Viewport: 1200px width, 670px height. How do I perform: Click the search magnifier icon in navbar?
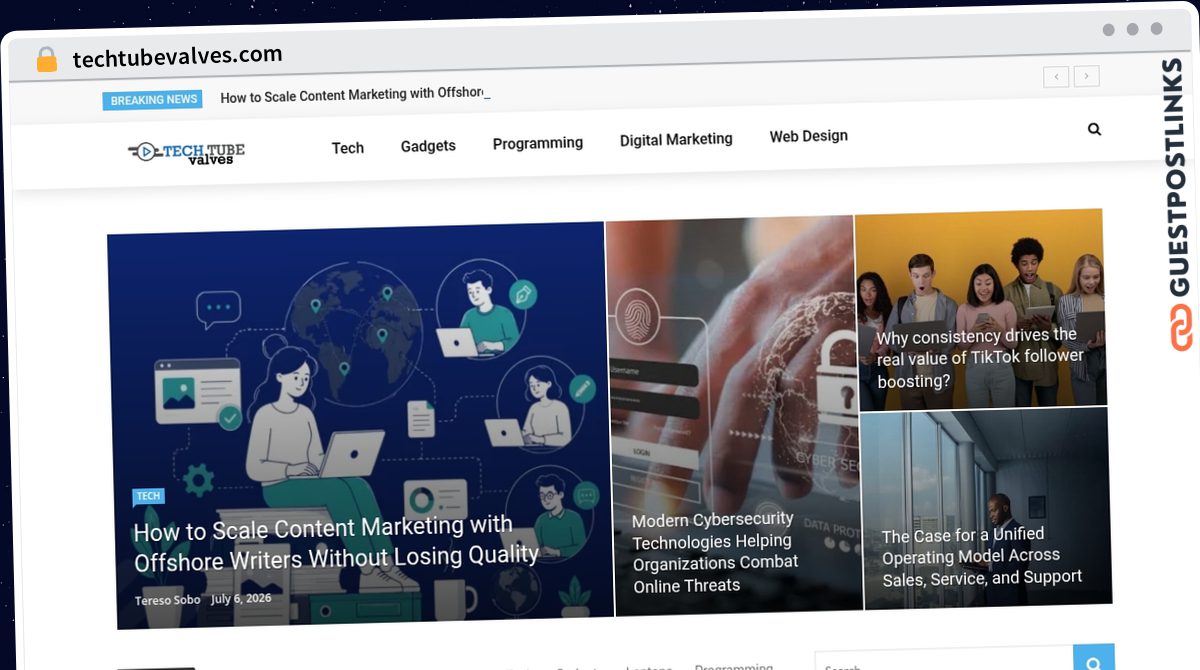(x=1094, y=129)
